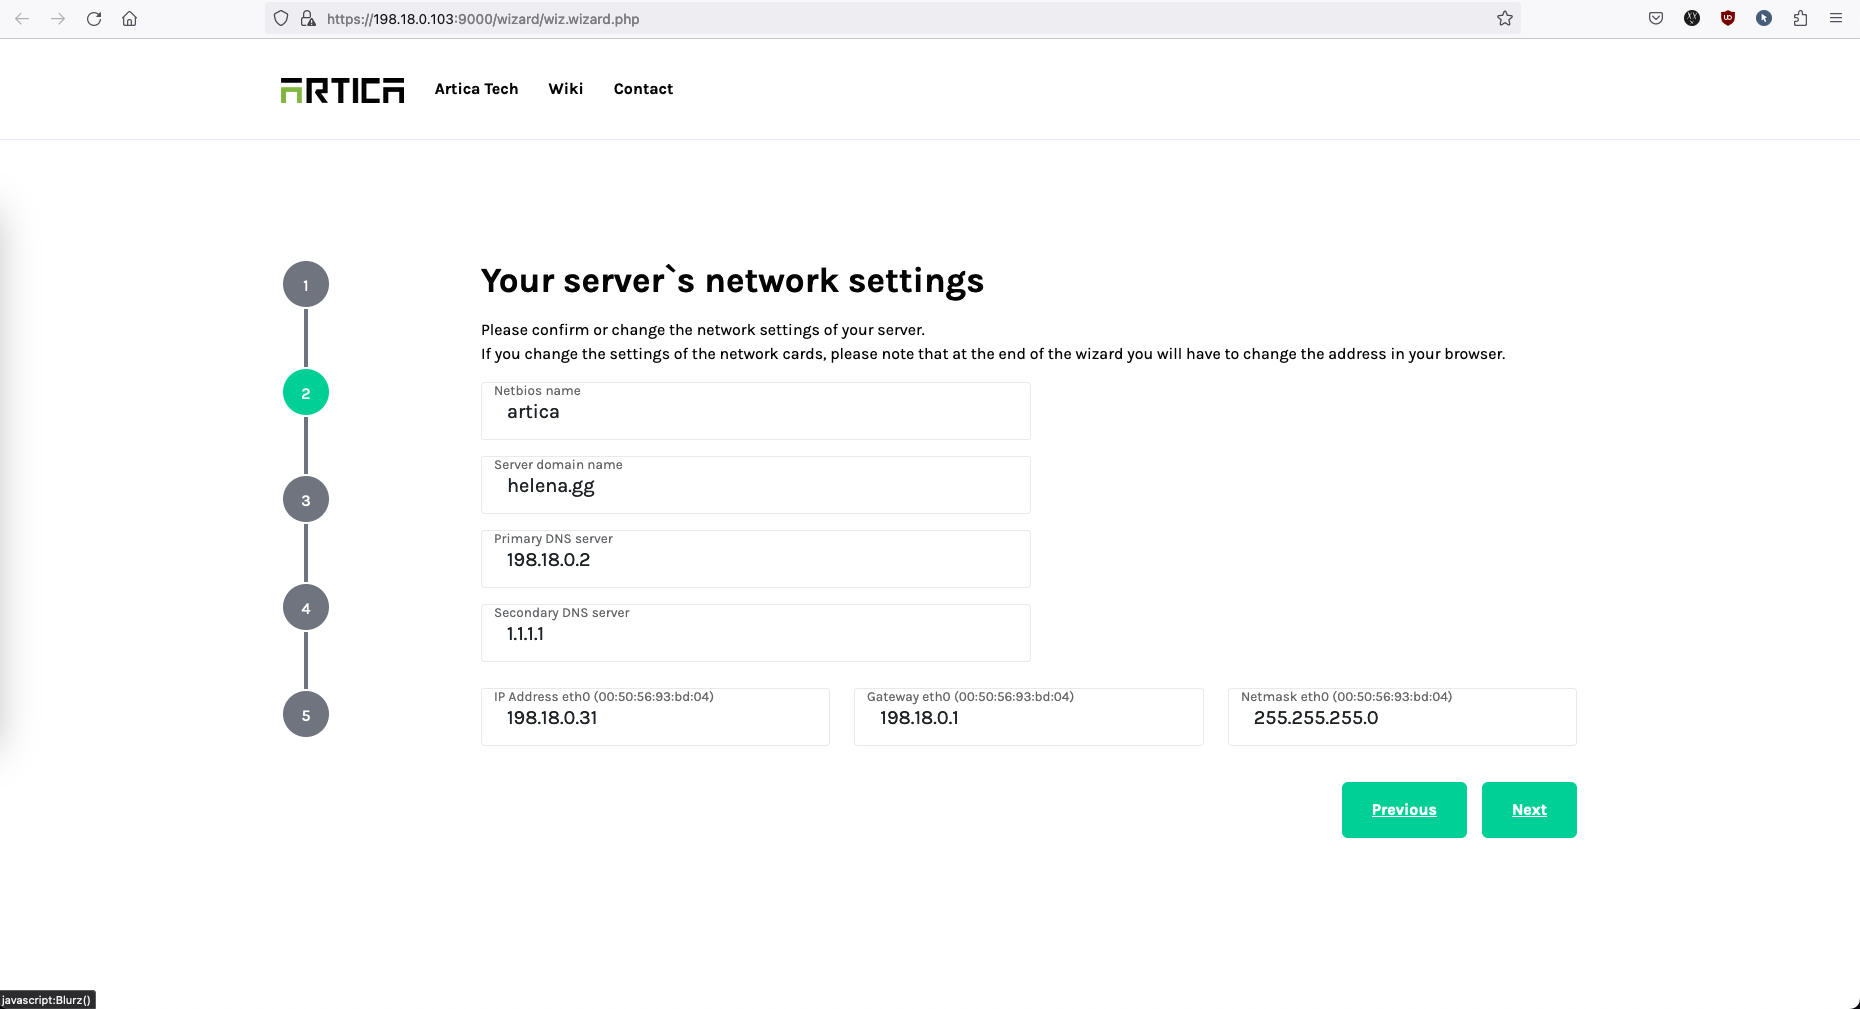Viewport: 1860px width, 1009px height.
Task: Open the Wiki menu item
Action: click(x=565, y=89)
